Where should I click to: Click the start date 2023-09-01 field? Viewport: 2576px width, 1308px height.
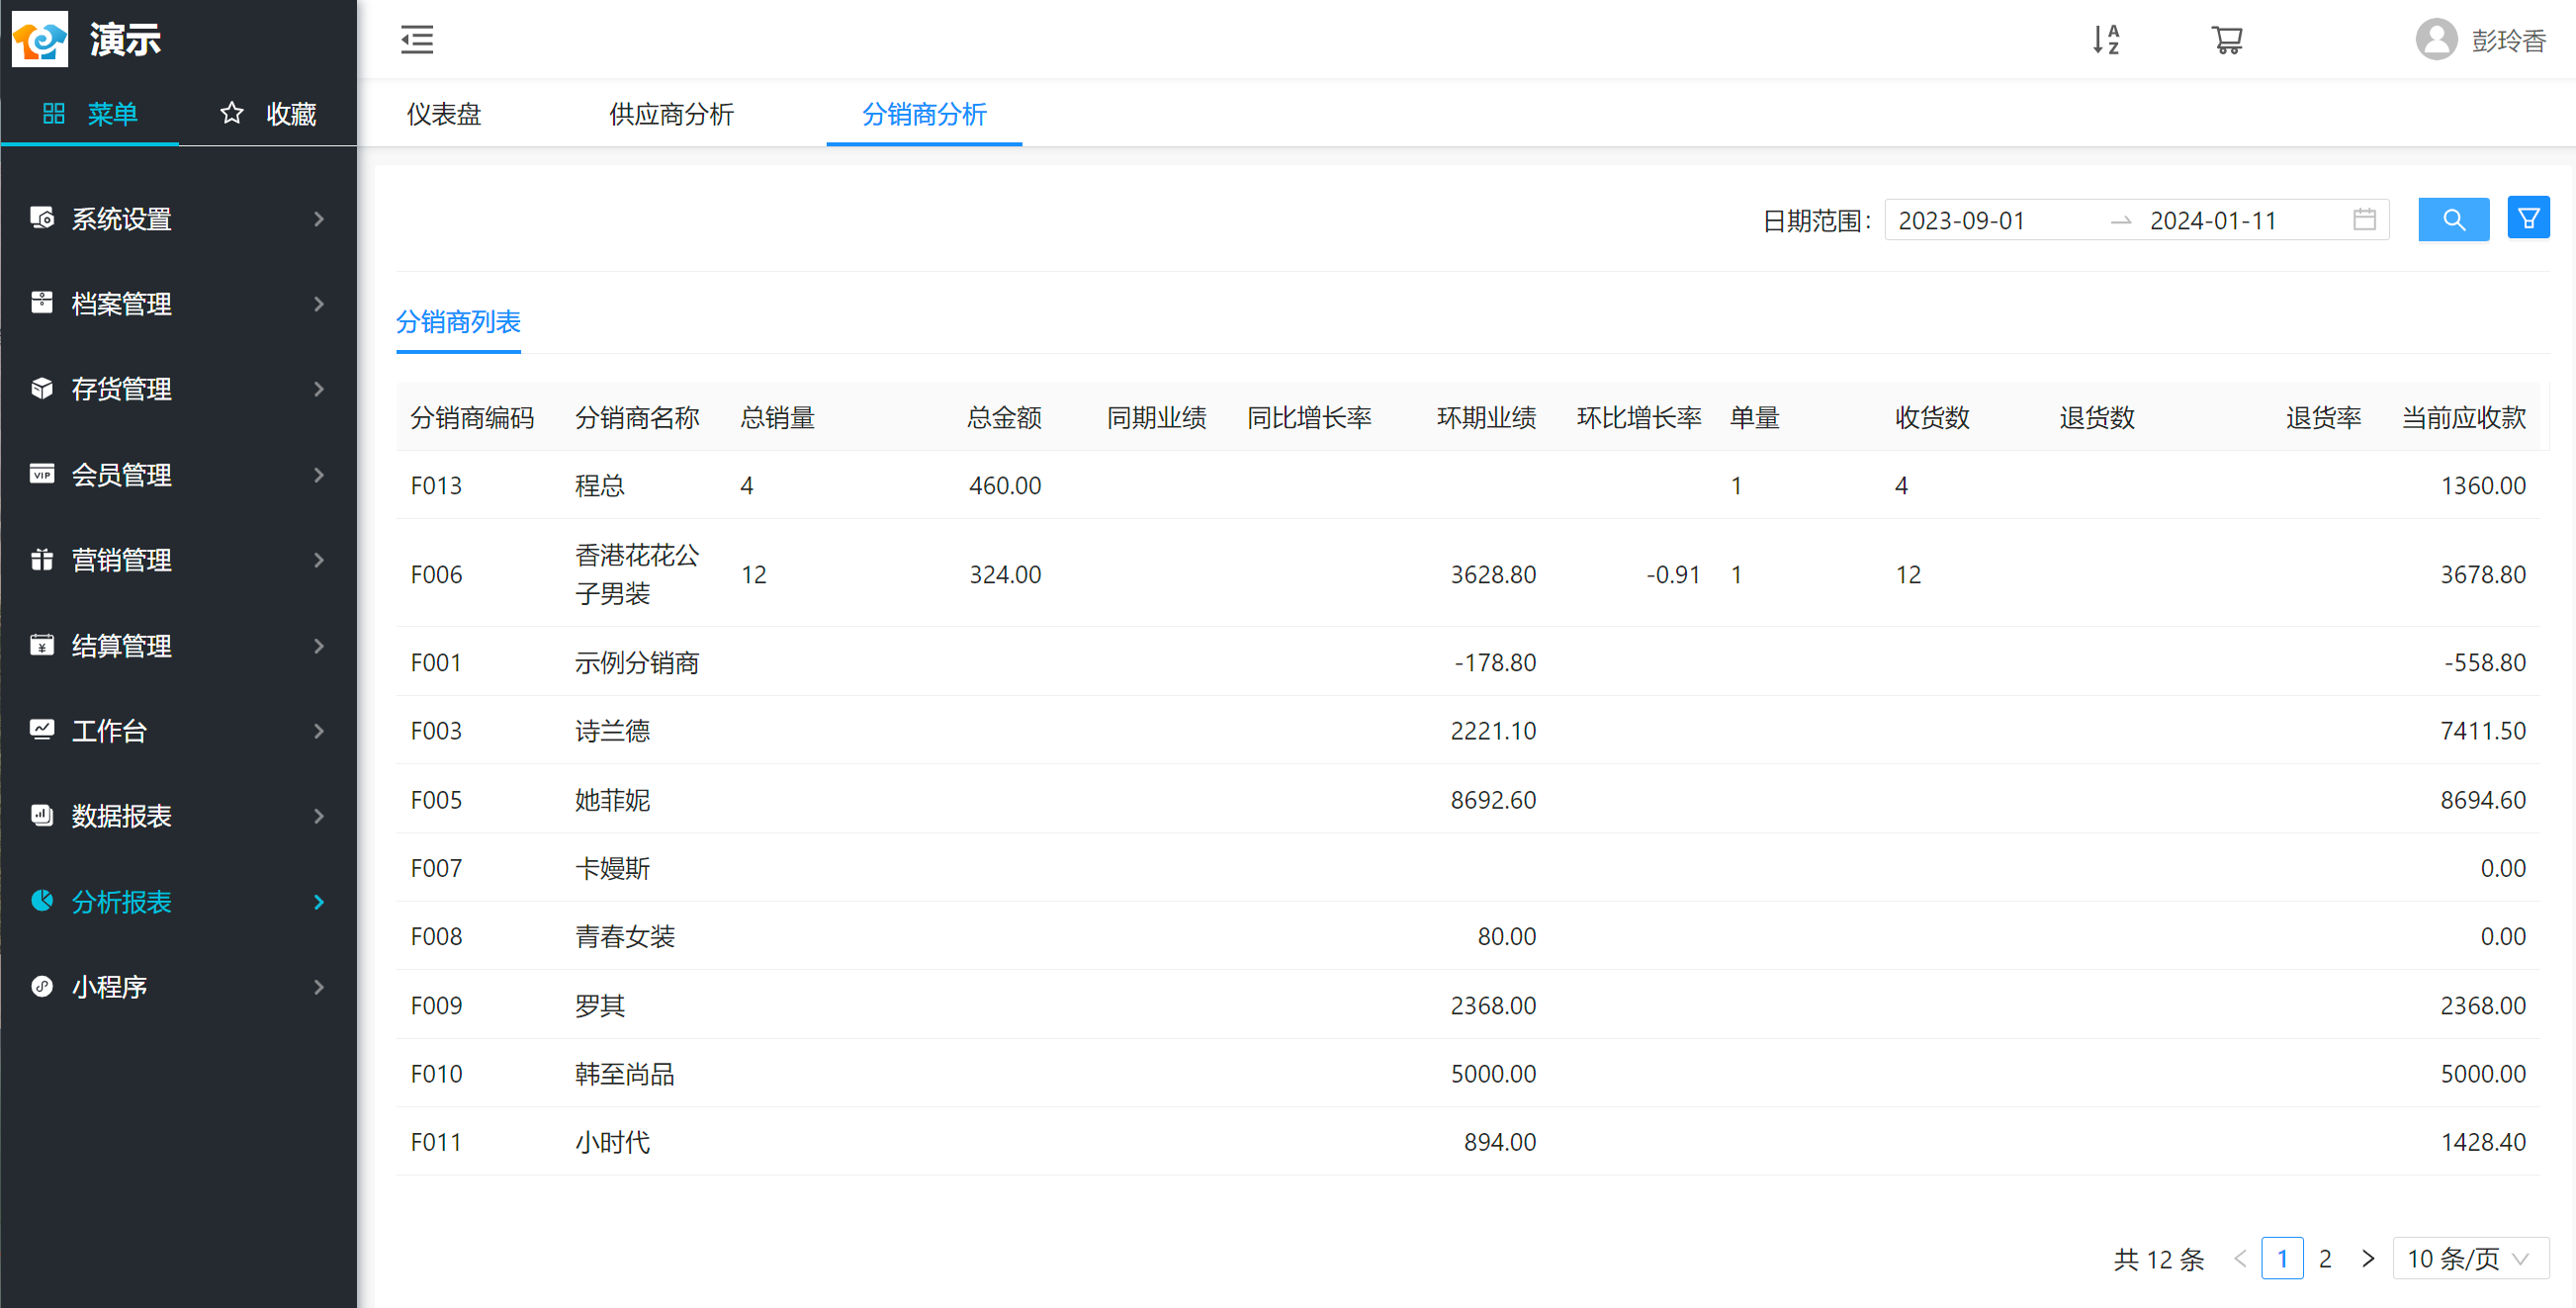point(1961,220)
